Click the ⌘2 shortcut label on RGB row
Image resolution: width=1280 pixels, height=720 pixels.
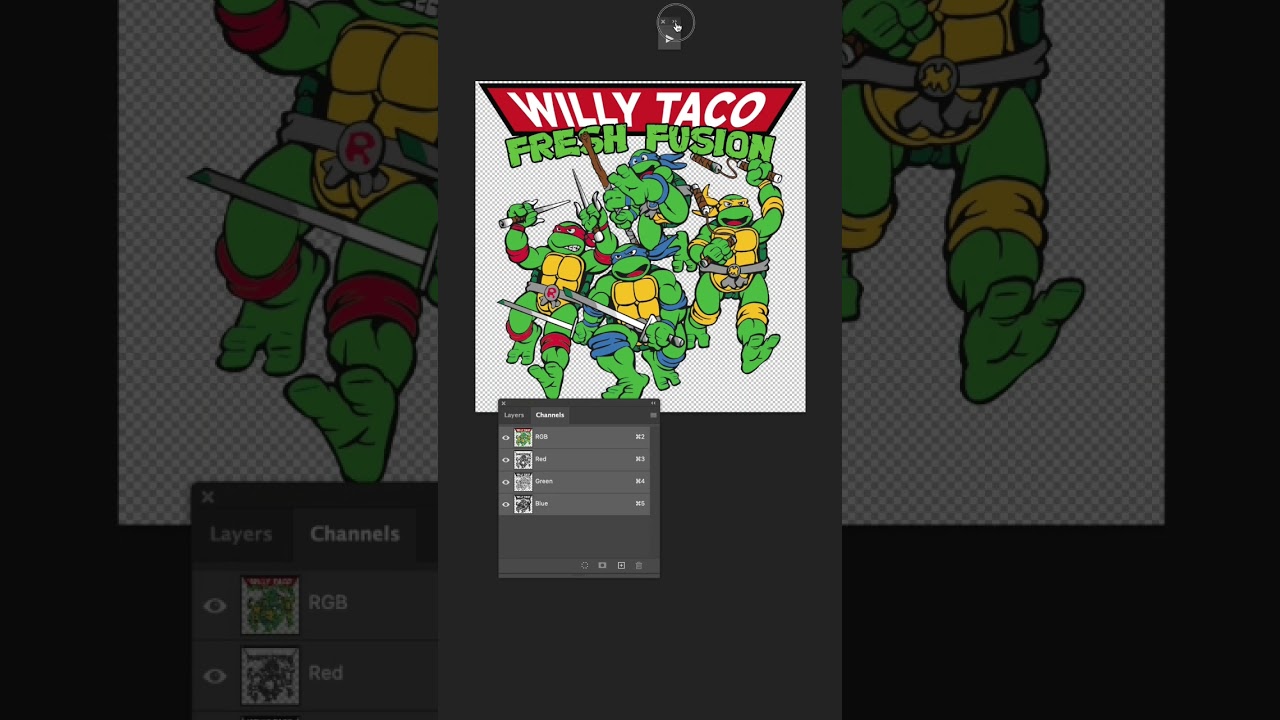click(x=640, y=437)
